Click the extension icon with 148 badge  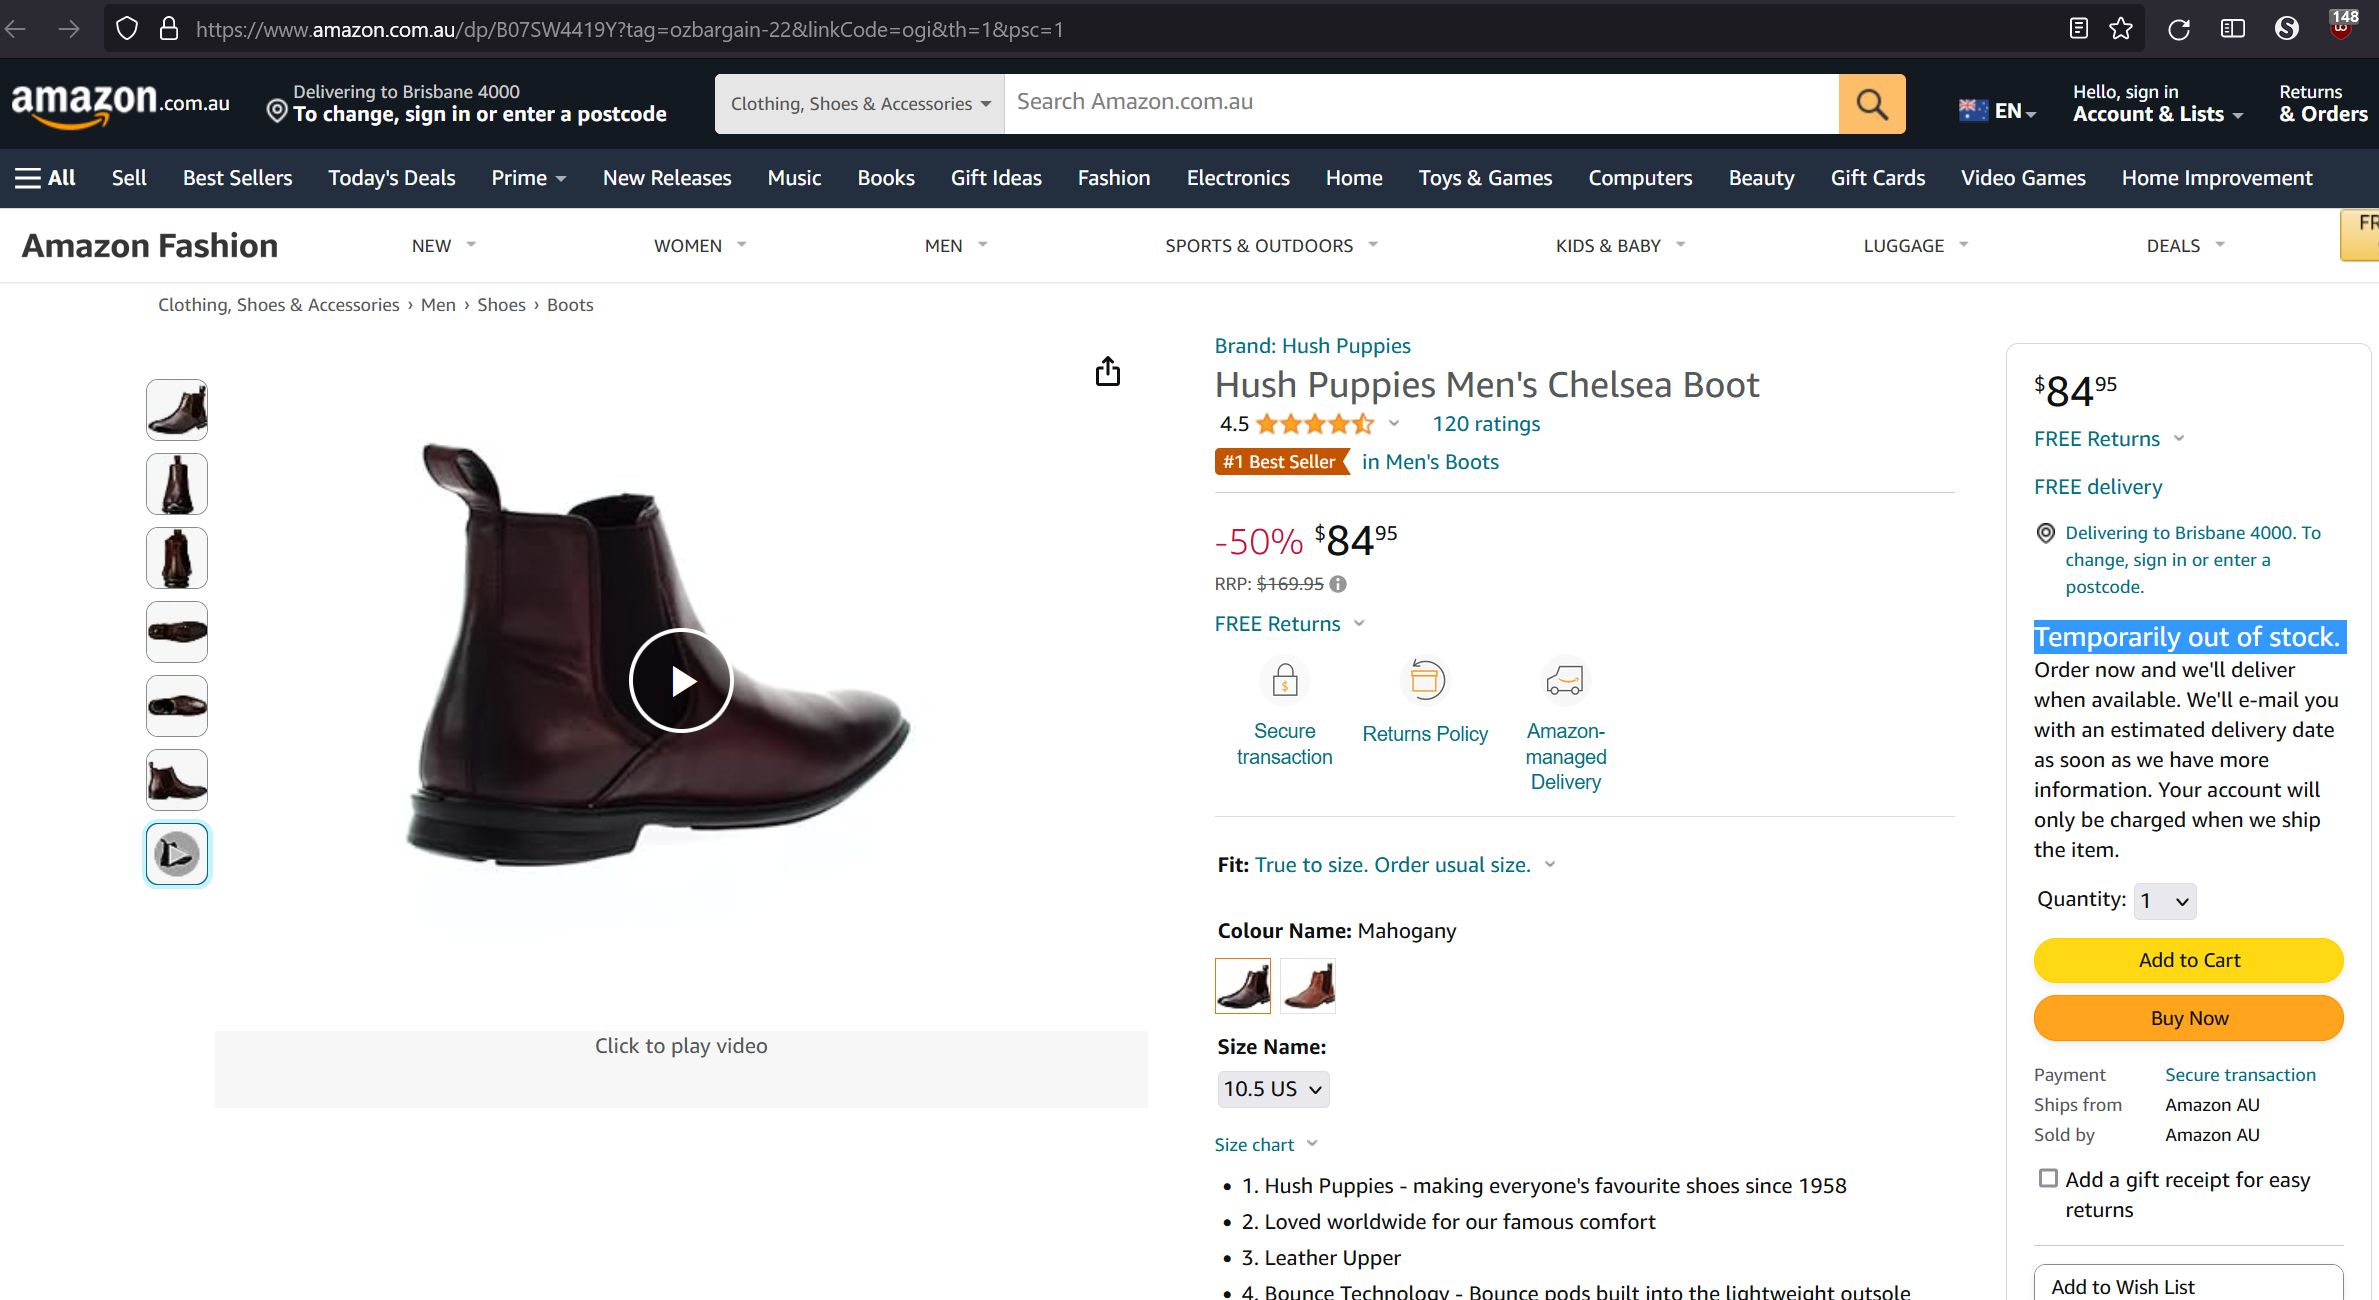pyautogui.click(x=2342, y=24)
